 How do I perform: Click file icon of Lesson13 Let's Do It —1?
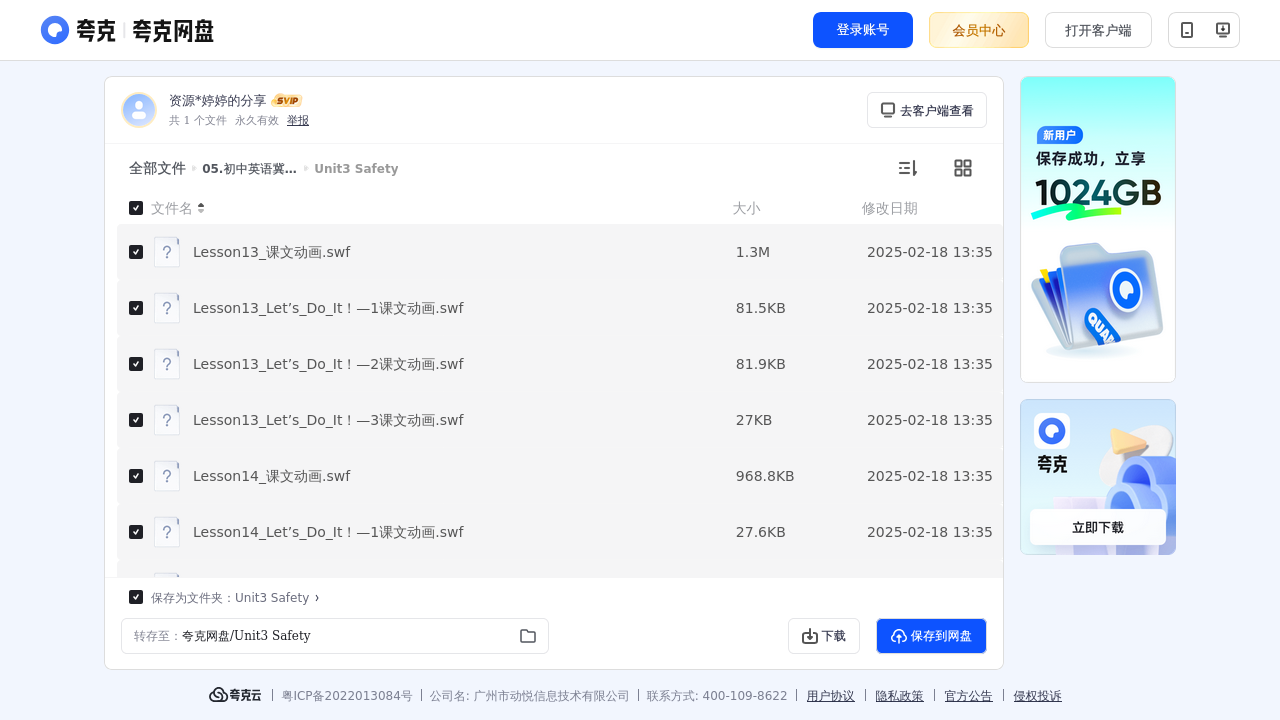point(167,308)
